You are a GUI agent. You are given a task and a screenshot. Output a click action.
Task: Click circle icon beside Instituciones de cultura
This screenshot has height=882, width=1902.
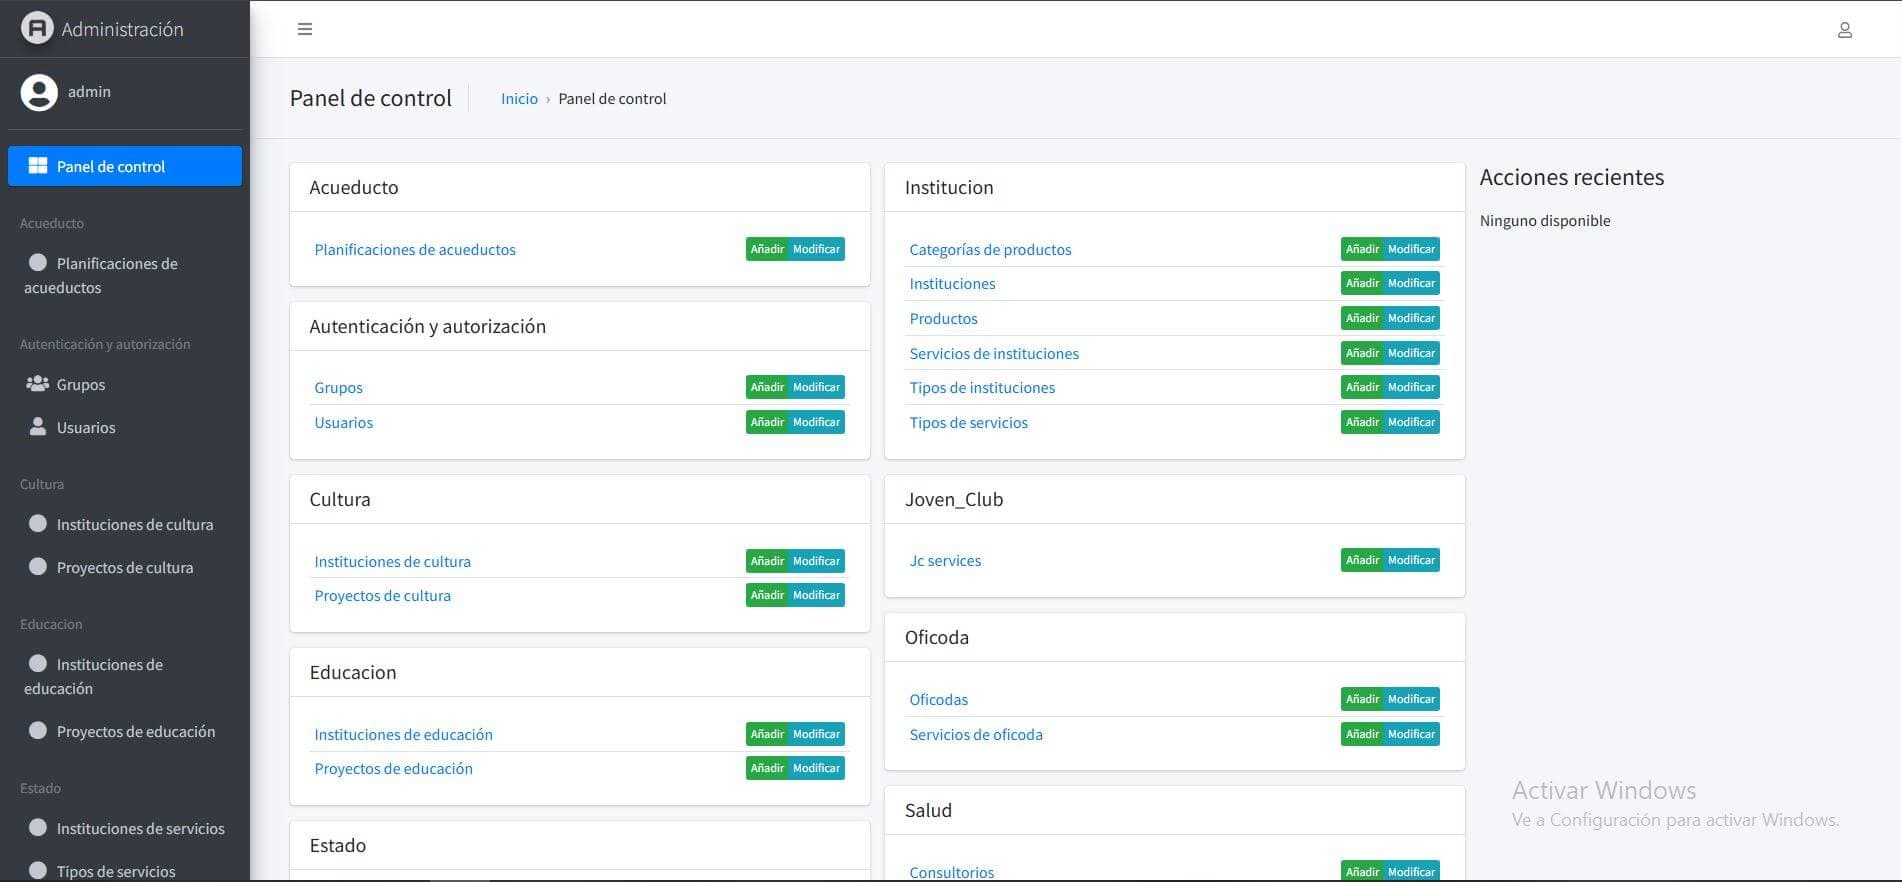38,523
